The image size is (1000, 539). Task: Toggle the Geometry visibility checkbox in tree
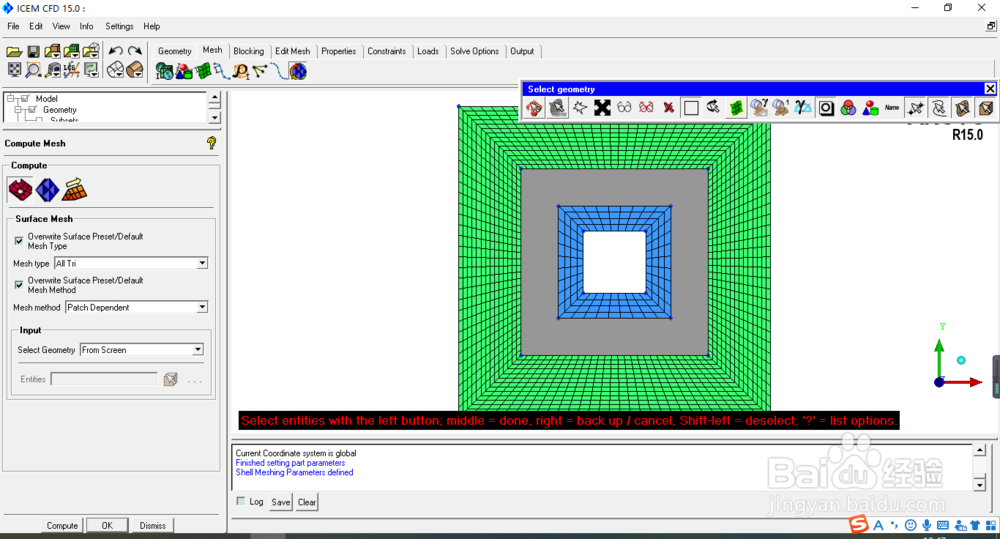coord(33,110)
